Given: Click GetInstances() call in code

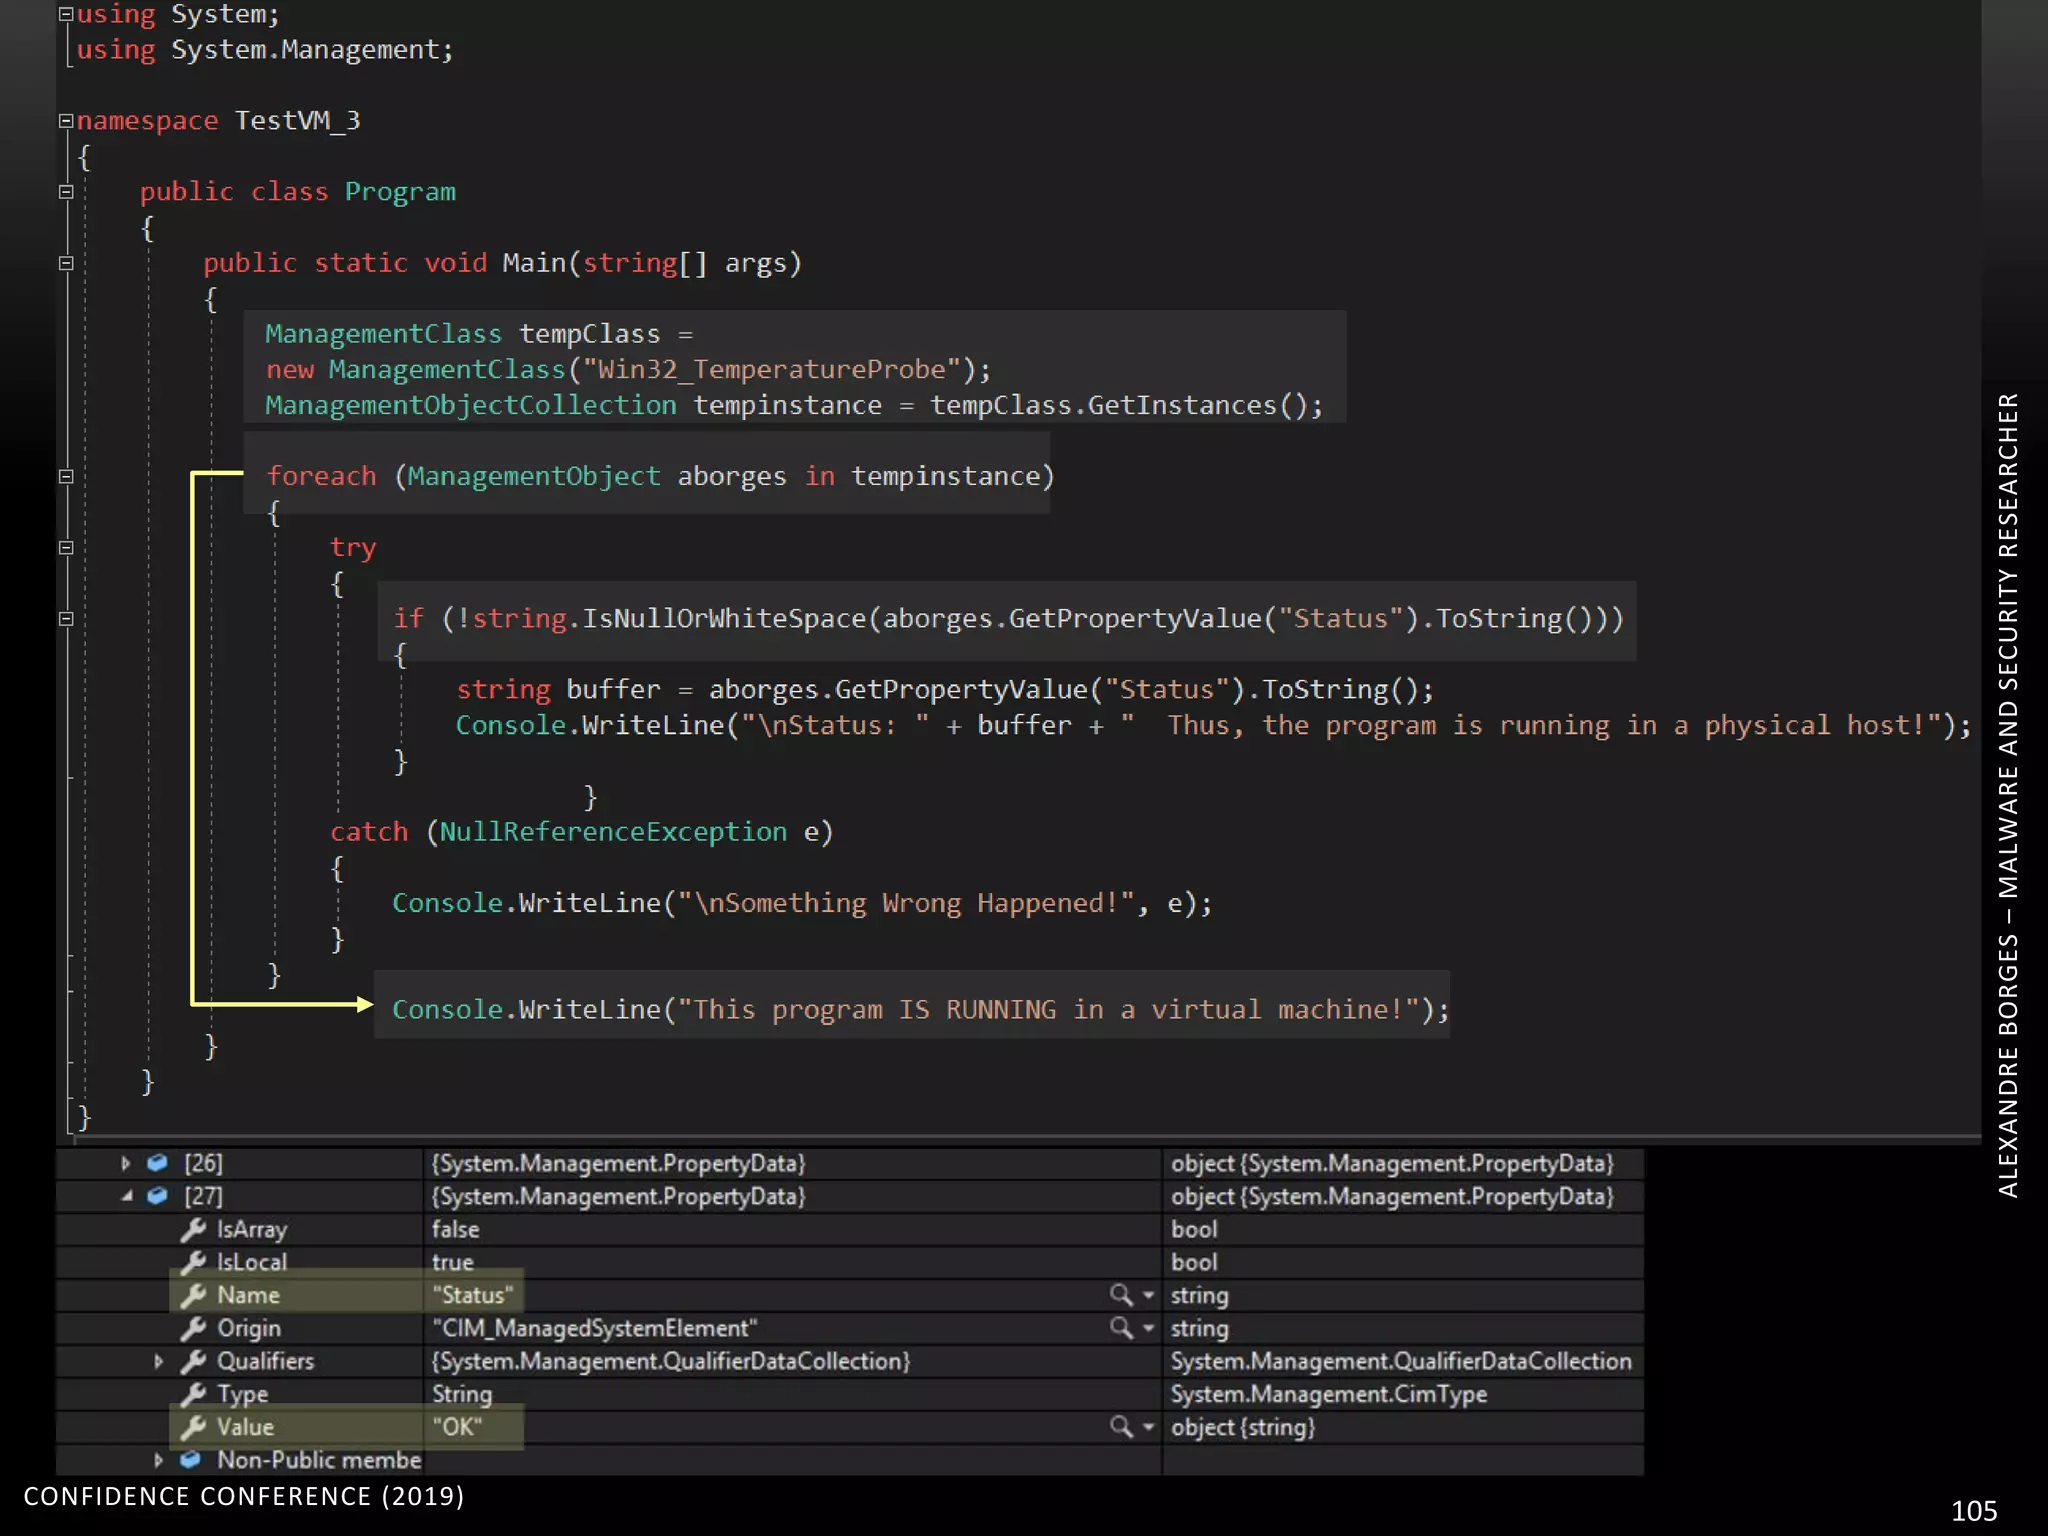Looking at the screenshot, I should click(x=1197, y=405).
